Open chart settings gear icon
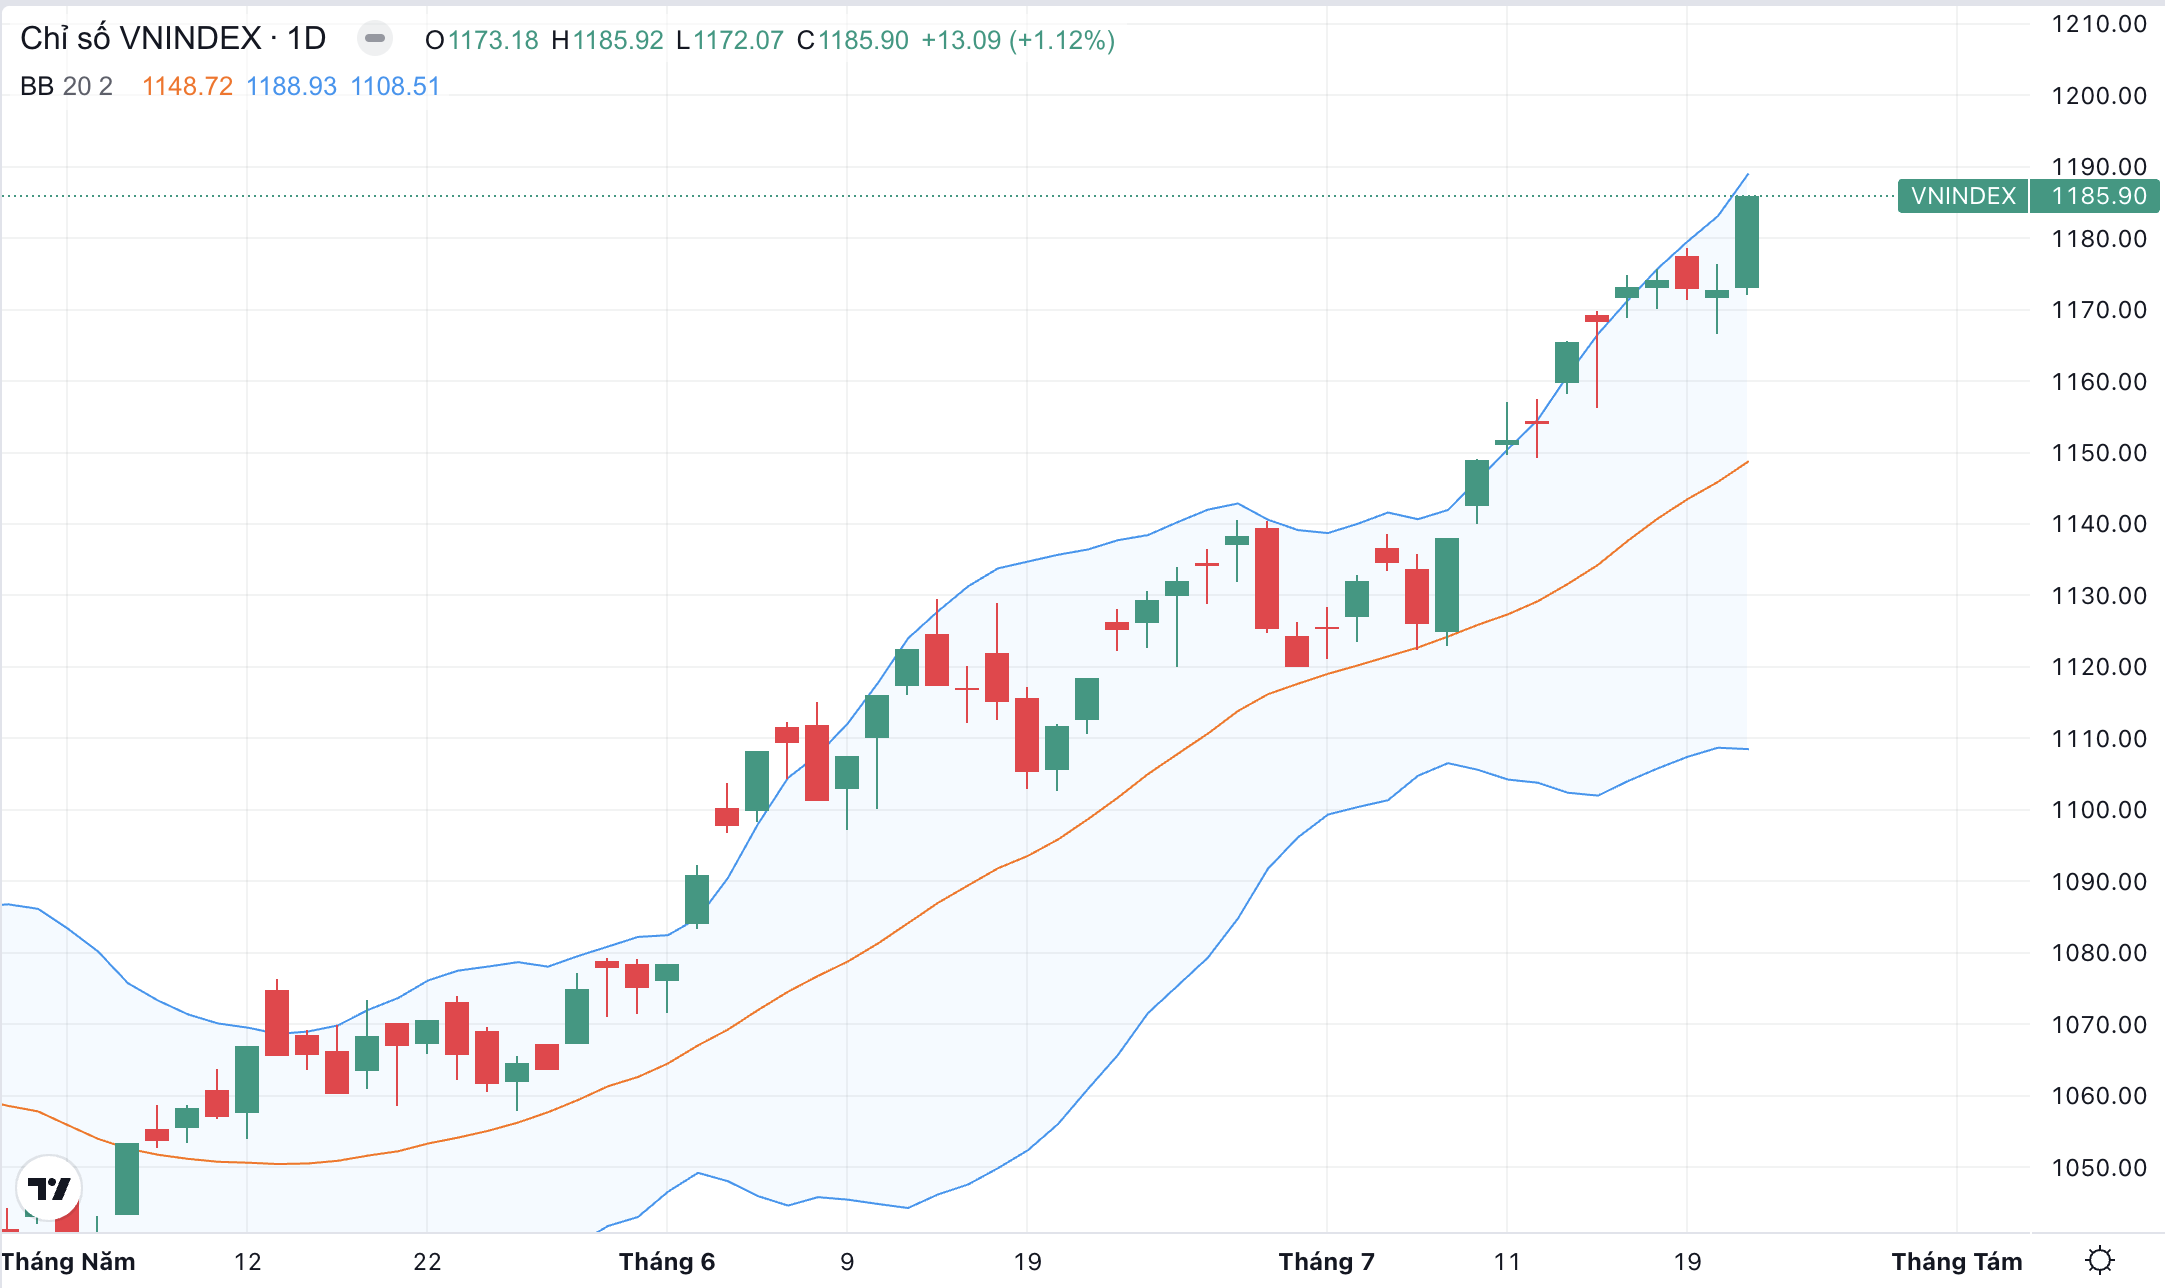This screenshot has height=1288, width=2165. tap(2100, 1260)
